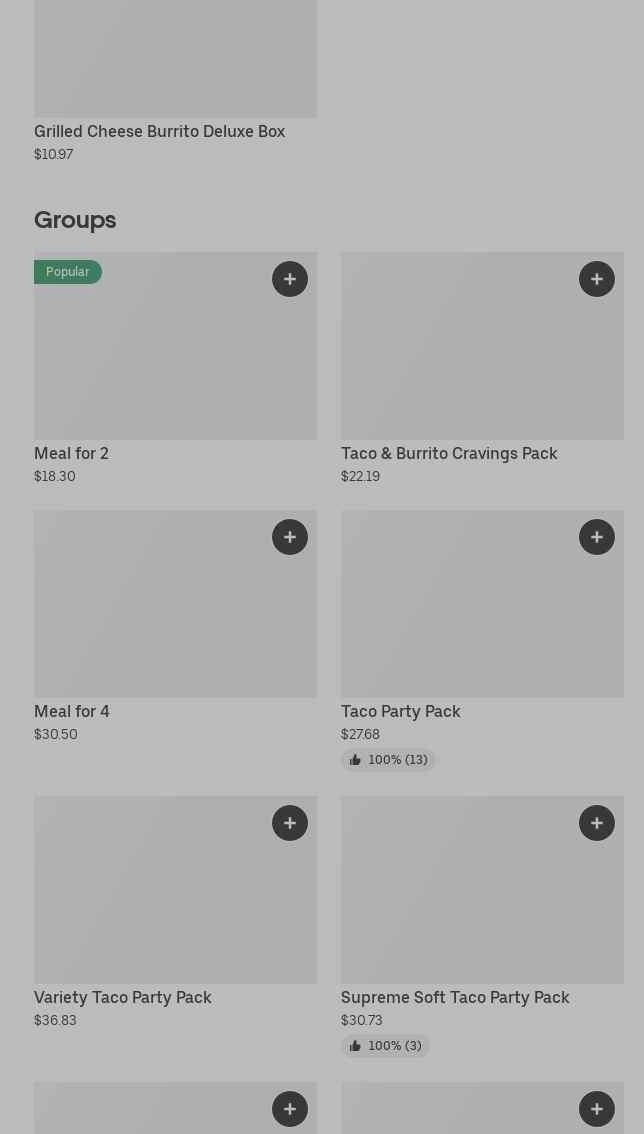Add Taco & Burrito Cravings Pack plus icon
Viewport: 644px width, 1134px height.
(597, 279)
